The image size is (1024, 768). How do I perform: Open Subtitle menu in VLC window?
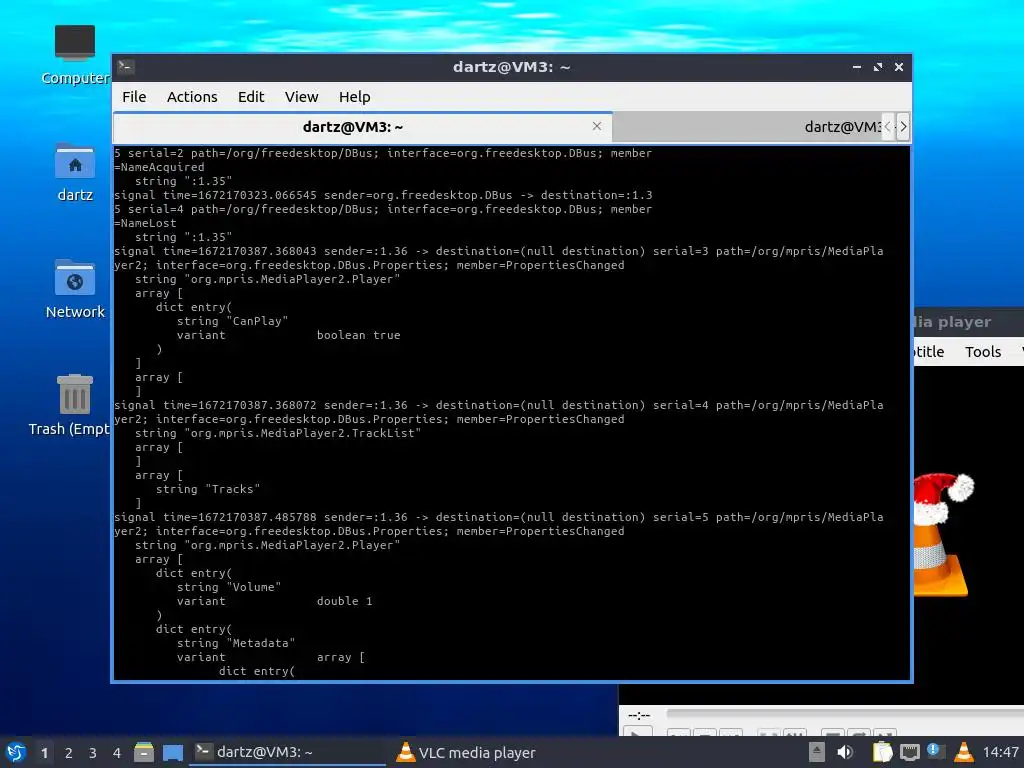(929, 352)
